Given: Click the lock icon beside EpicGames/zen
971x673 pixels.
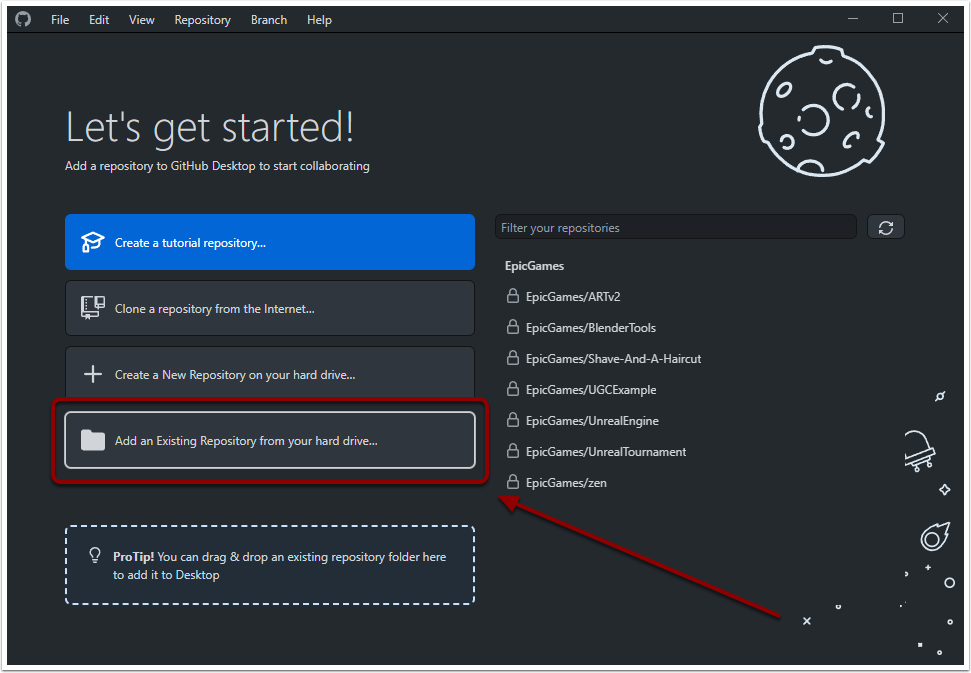Looking at the screenshot, I should click(513, 482).
